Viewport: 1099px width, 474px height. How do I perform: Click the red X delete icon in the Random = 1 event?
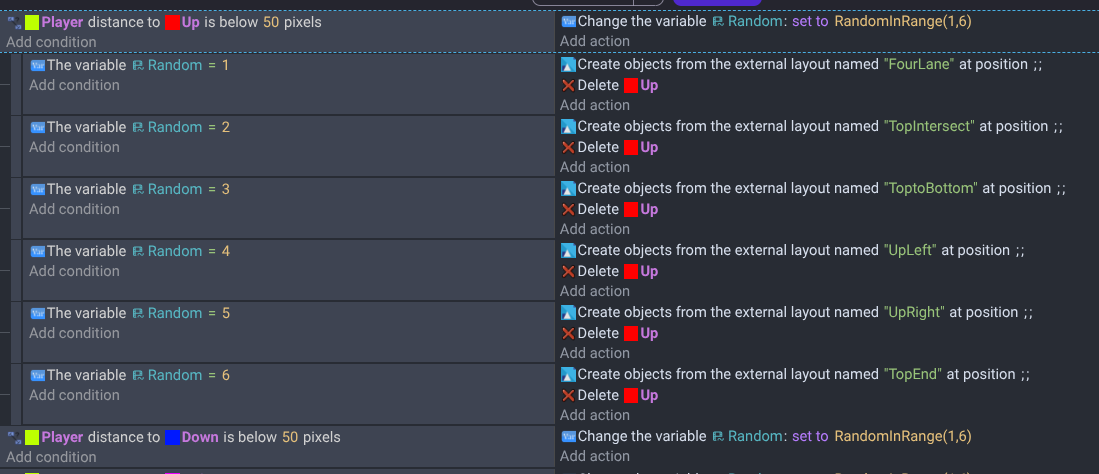568,85
